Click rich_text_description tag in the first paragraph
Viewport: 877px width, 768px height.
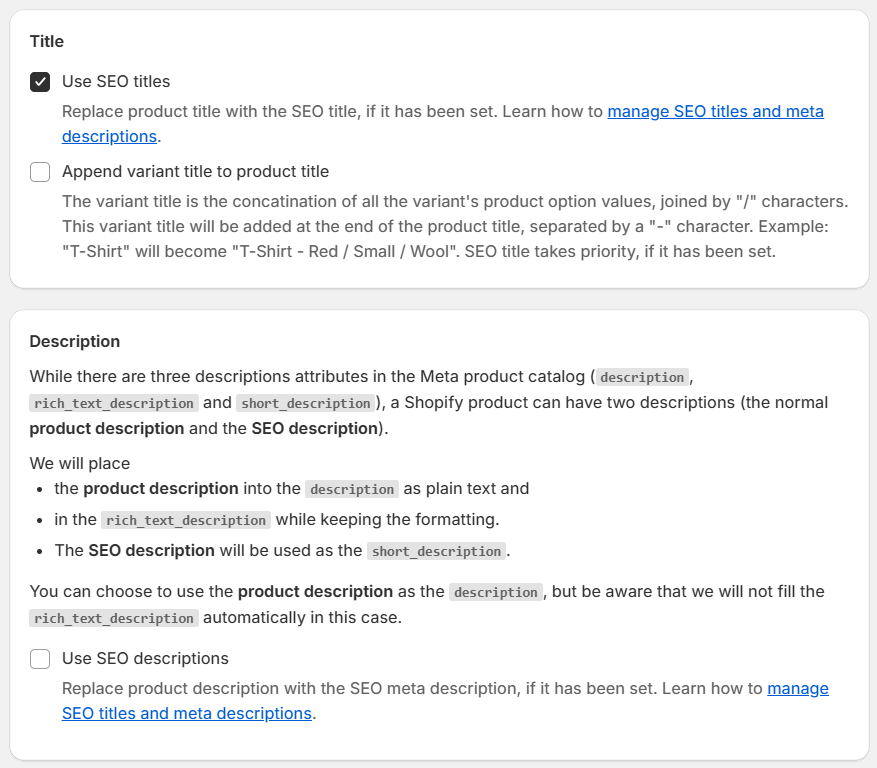coord(113,403)
